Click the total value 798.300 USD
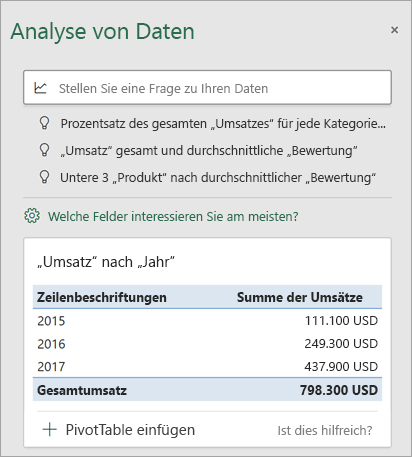Image resolution: width=412 pixels, height=457 pixels. click(339, 390)
